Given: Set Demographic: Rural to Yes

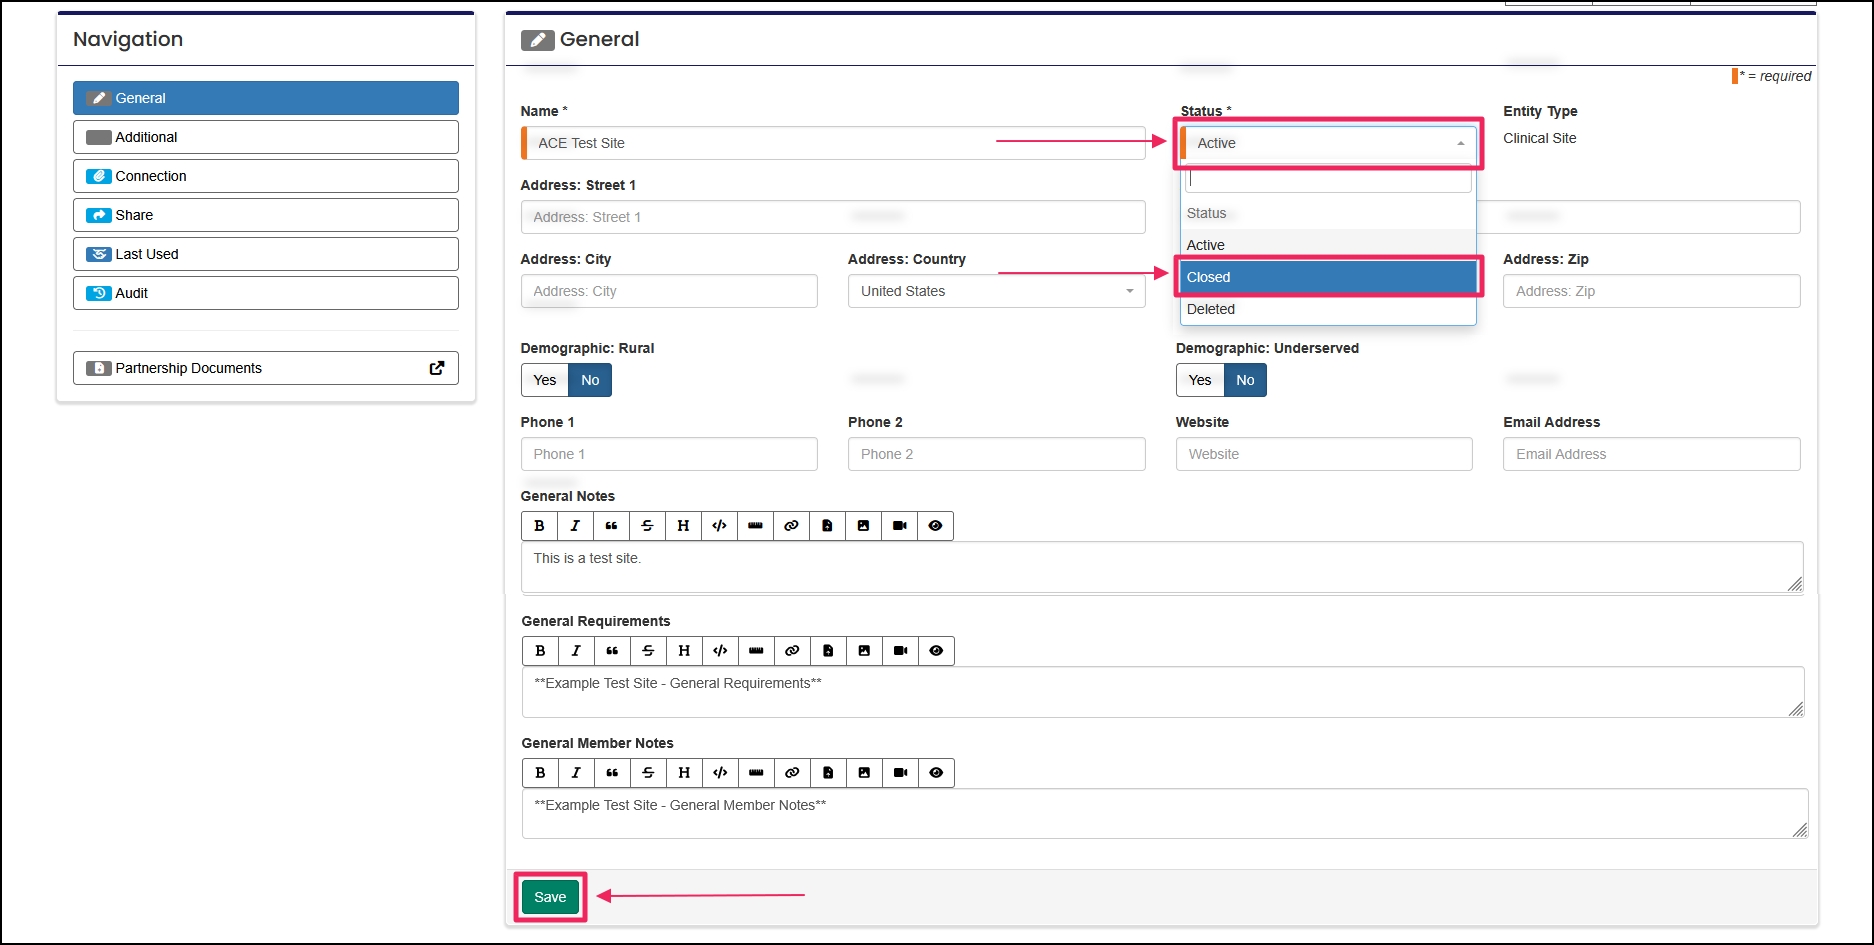Looking at the screenshot, I should tap(545, 380).
